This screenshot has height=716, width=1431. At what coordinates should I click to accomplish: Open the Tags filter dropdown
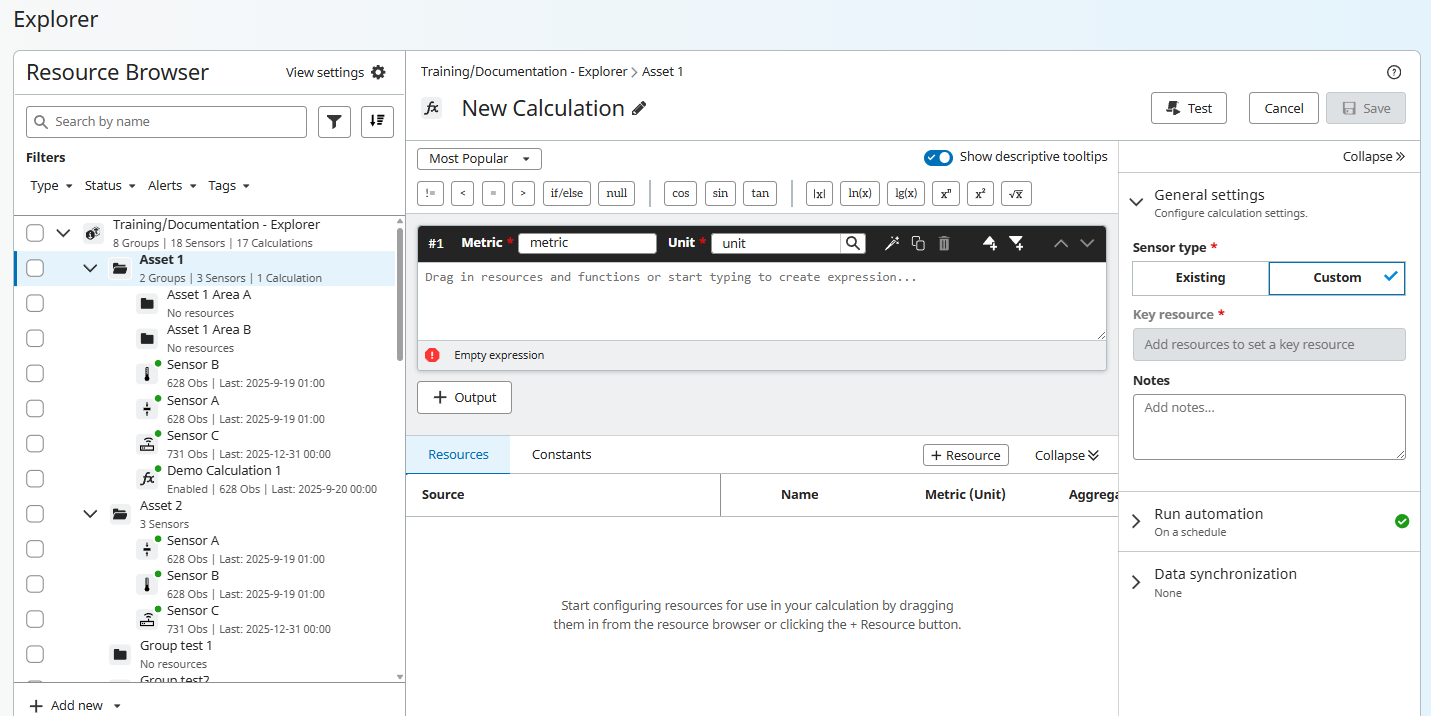pos(229,186)
